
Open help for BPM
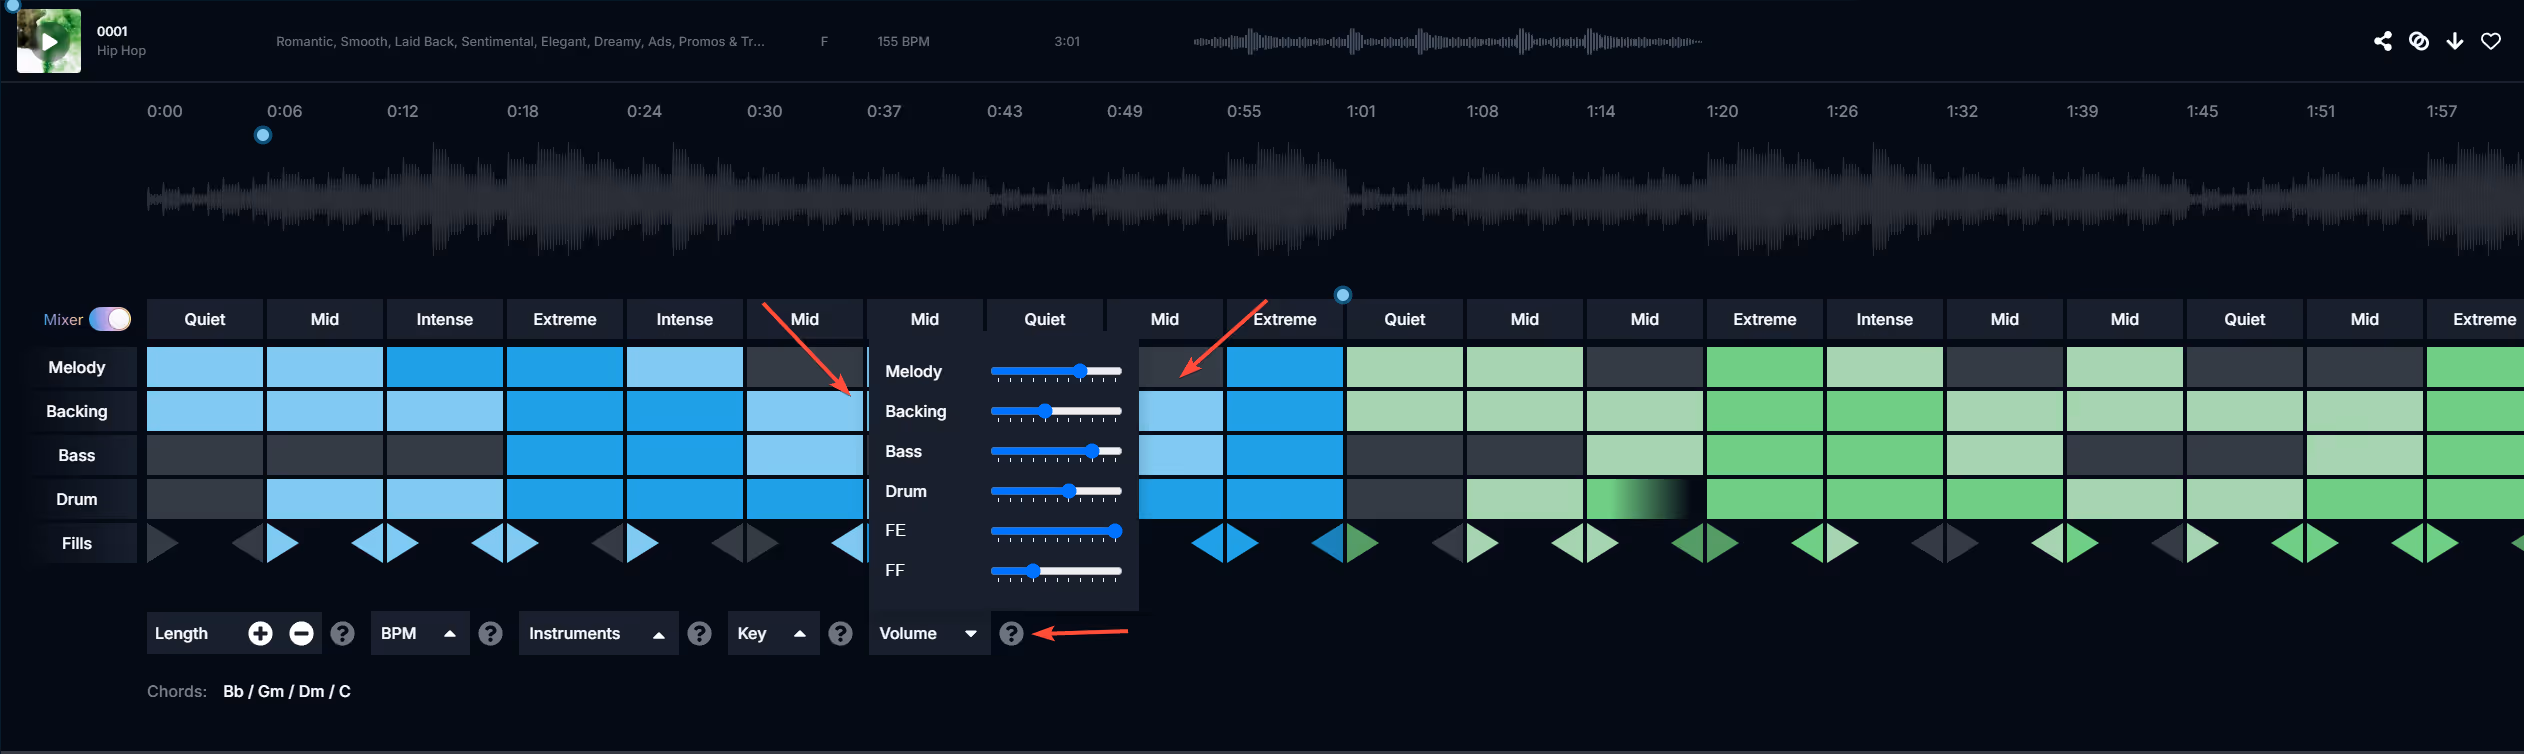(490, 633)
